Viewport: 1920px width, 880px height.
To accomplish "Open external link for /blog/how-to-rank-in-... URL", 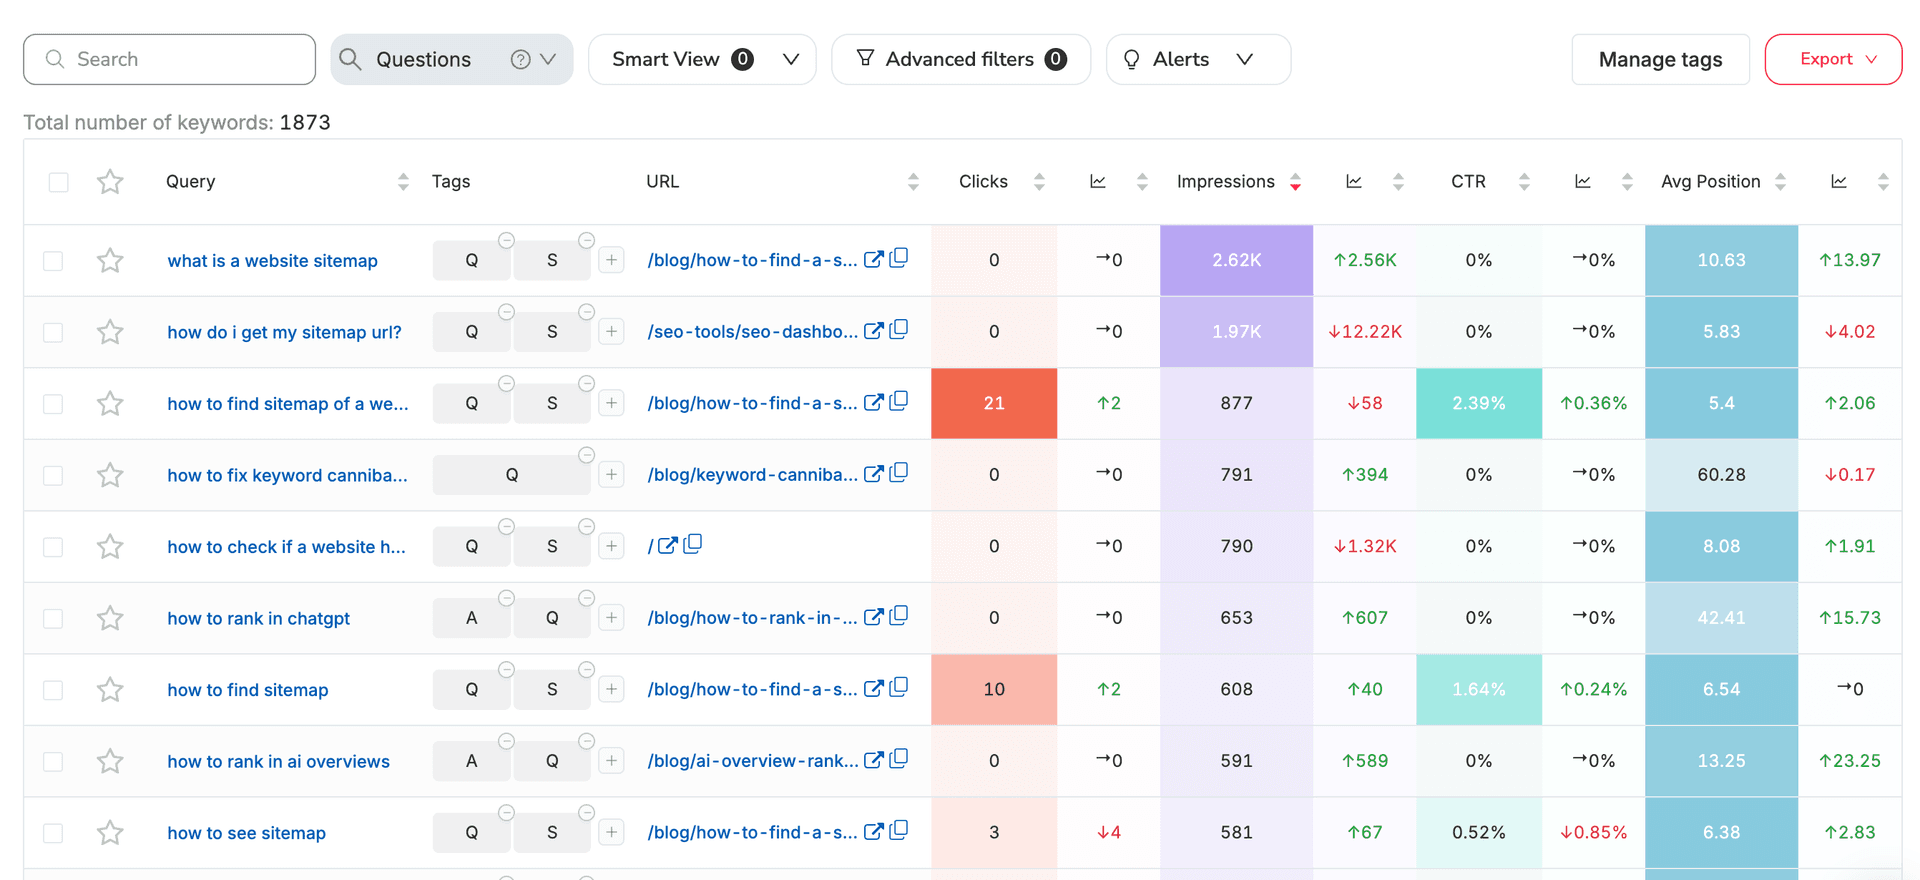I will [873, 617].
